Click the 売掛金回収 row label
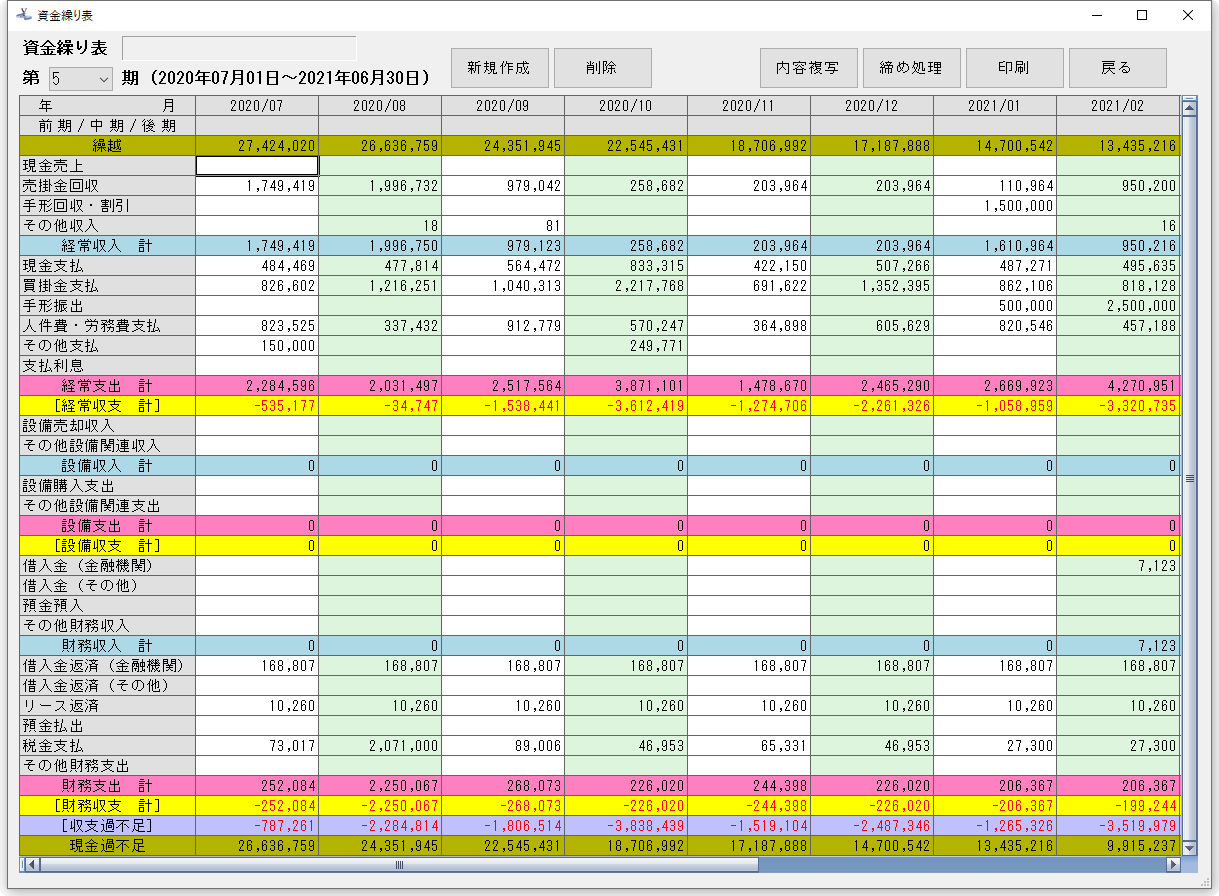This screenshot has height=896, width=1219. pos(107,186)
